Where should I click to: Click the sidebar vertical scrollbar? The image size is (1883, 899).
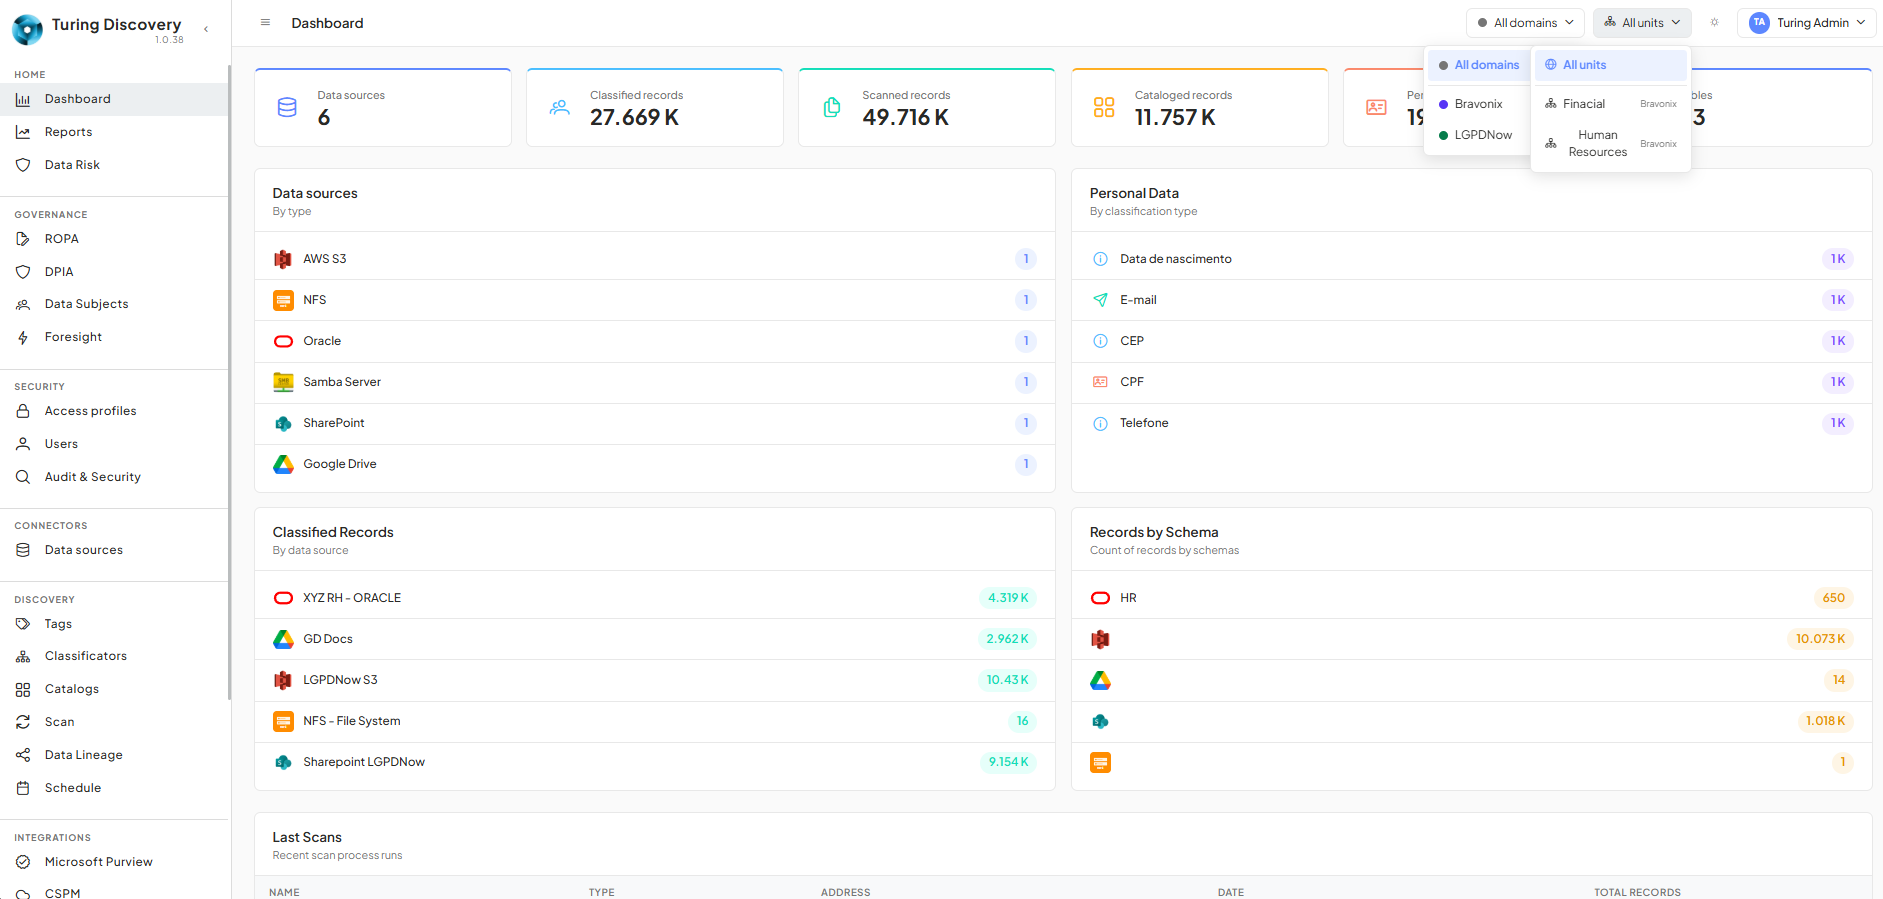tap(229, 382)
